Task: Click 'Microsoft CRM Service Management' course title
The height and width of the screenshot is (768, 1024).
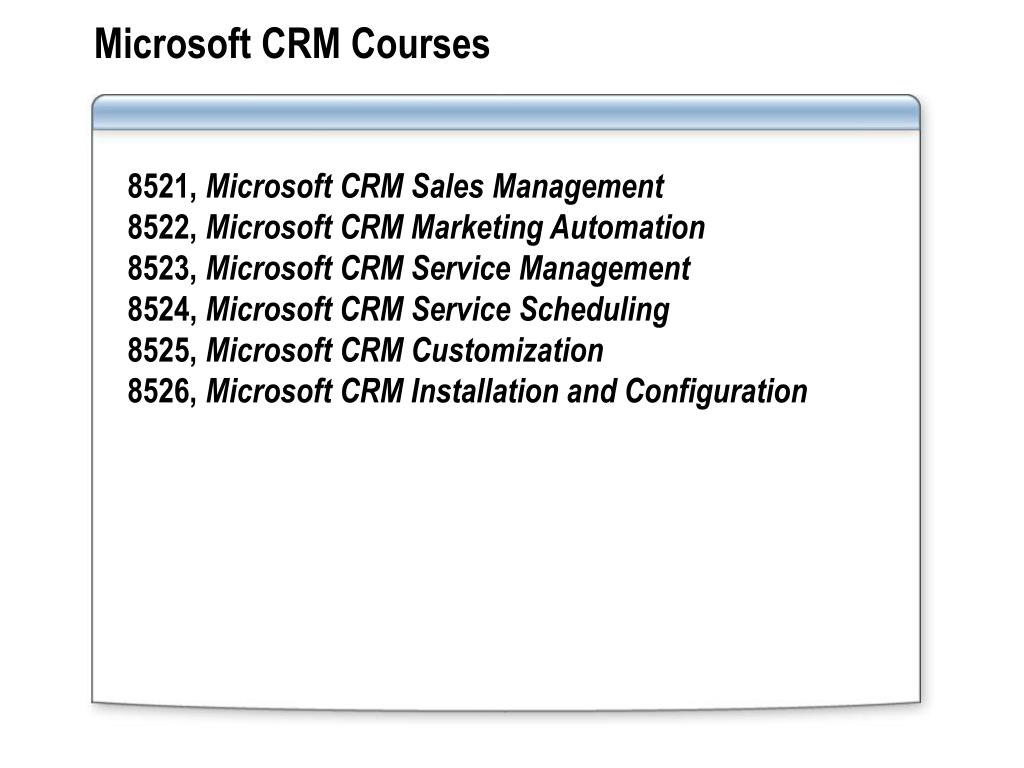Action: [x=448, y=269]
